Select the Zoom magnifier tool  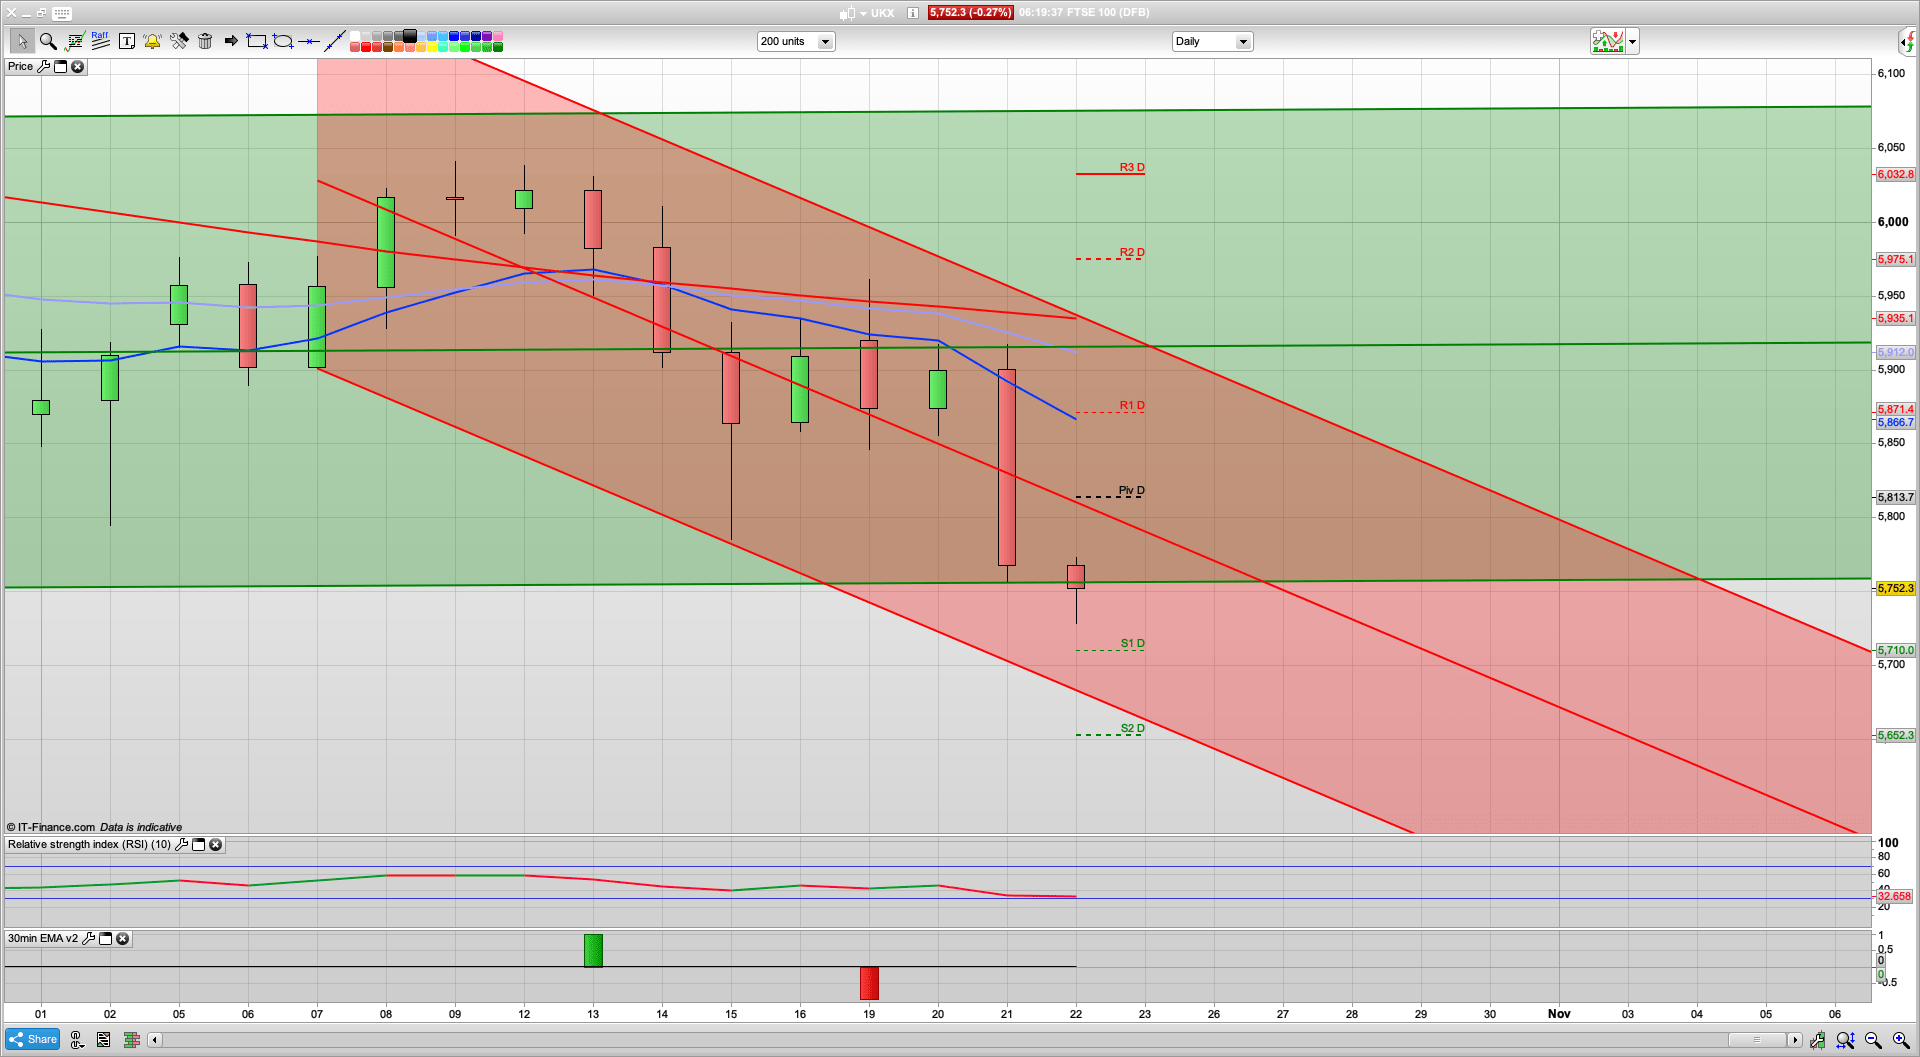point(48,41)
